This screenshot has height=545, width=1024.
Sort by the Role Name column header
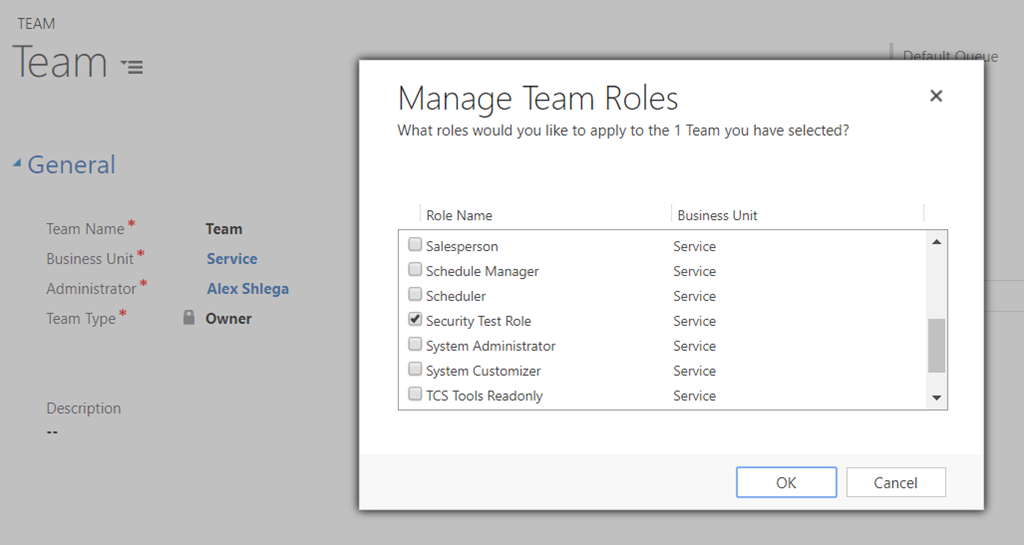point(459,215)
